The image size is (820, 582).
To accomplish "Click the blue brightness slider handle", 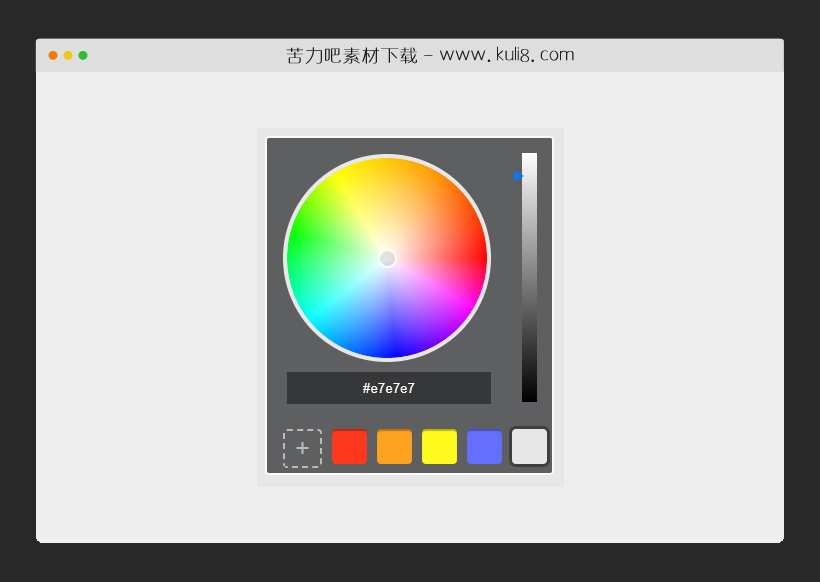I will coord(518,175).
